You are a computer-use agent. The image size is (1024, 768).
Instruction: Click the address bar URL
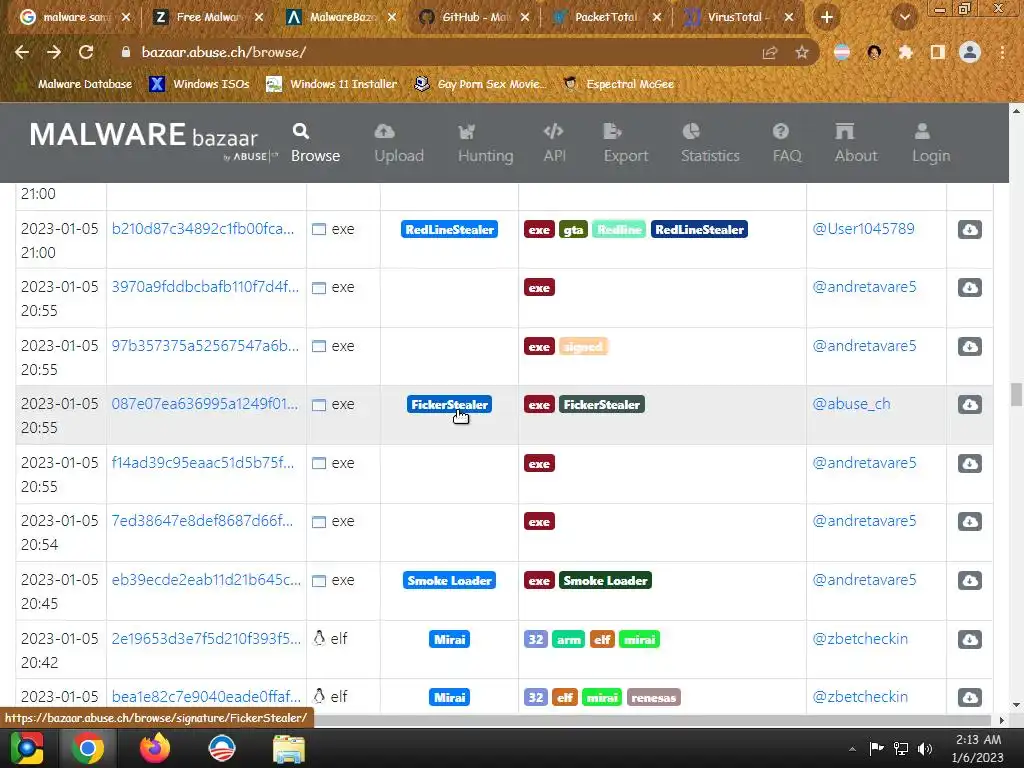point(224,52)
